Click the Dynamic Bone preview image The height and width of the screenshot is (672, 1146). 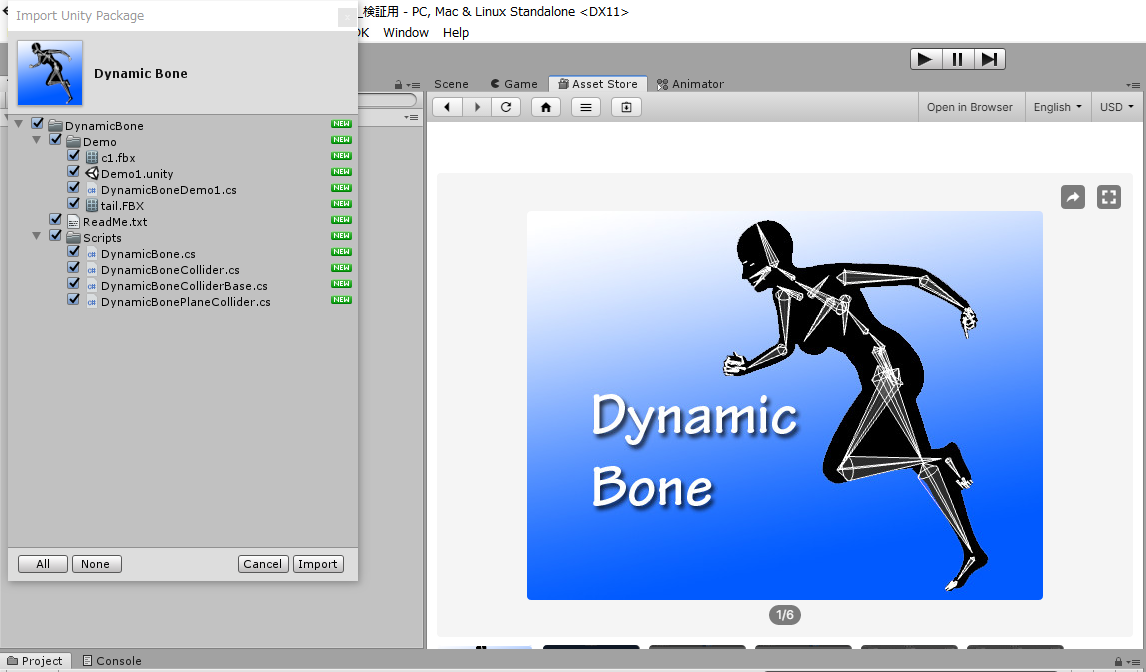784,405
